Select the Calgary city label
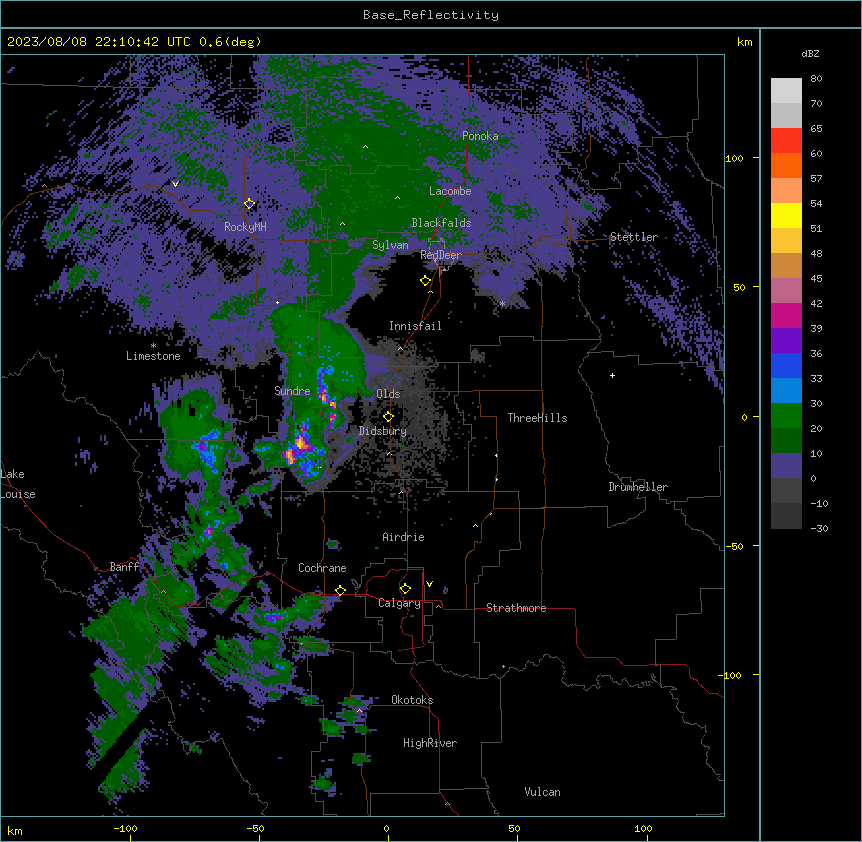The image size is (862, 842). point(399,603)
